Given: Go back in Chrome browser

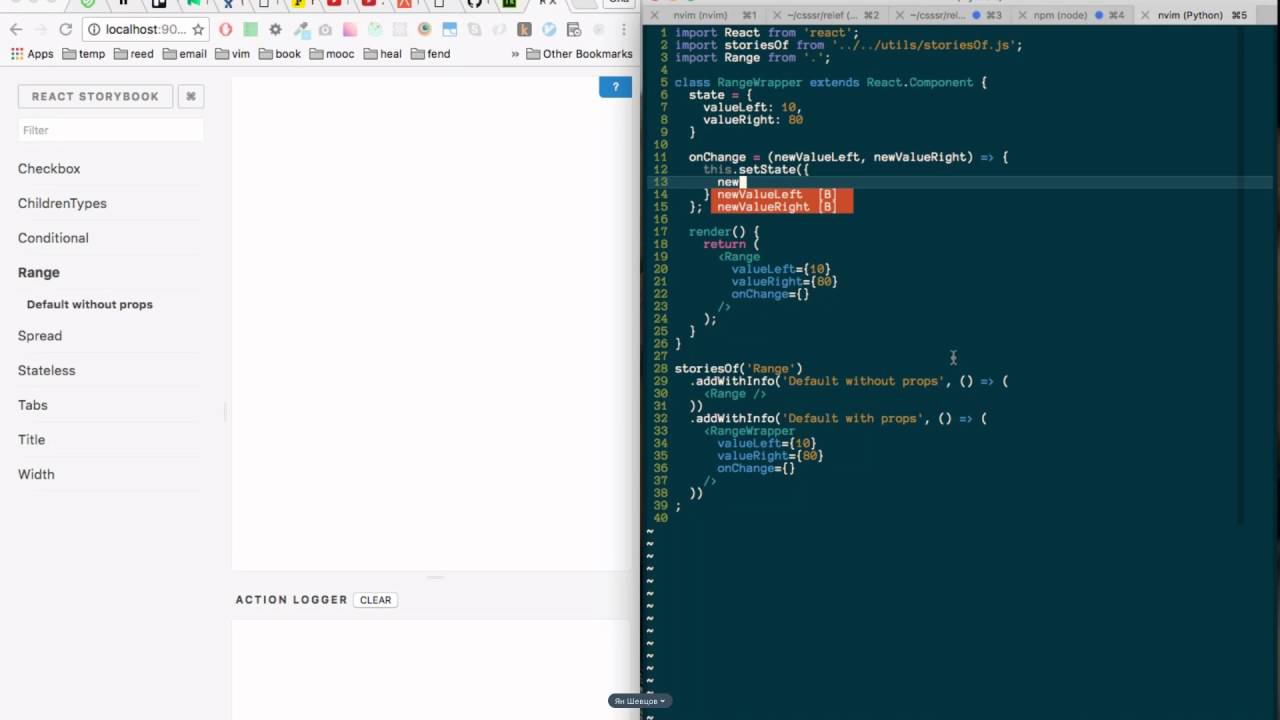Looking at the screenshot, I should (16, 30).
